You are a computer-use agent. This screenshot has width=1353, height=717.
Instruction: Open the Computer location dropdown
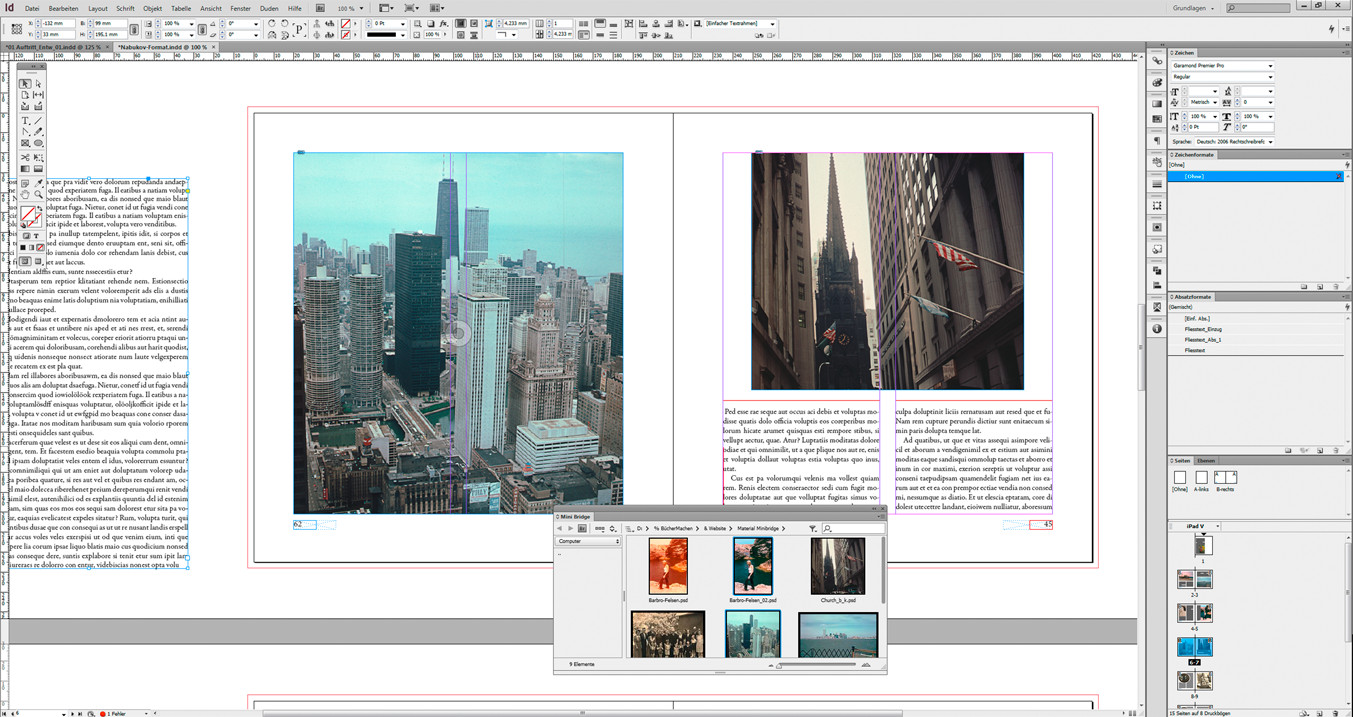(588, 541)
